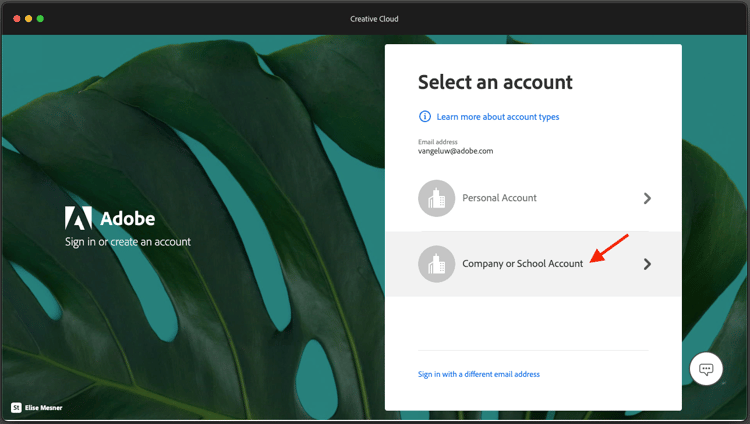The image size is (750, 424).
Task: Click the Company or School Account avatar icon
Action: (436, 264)
